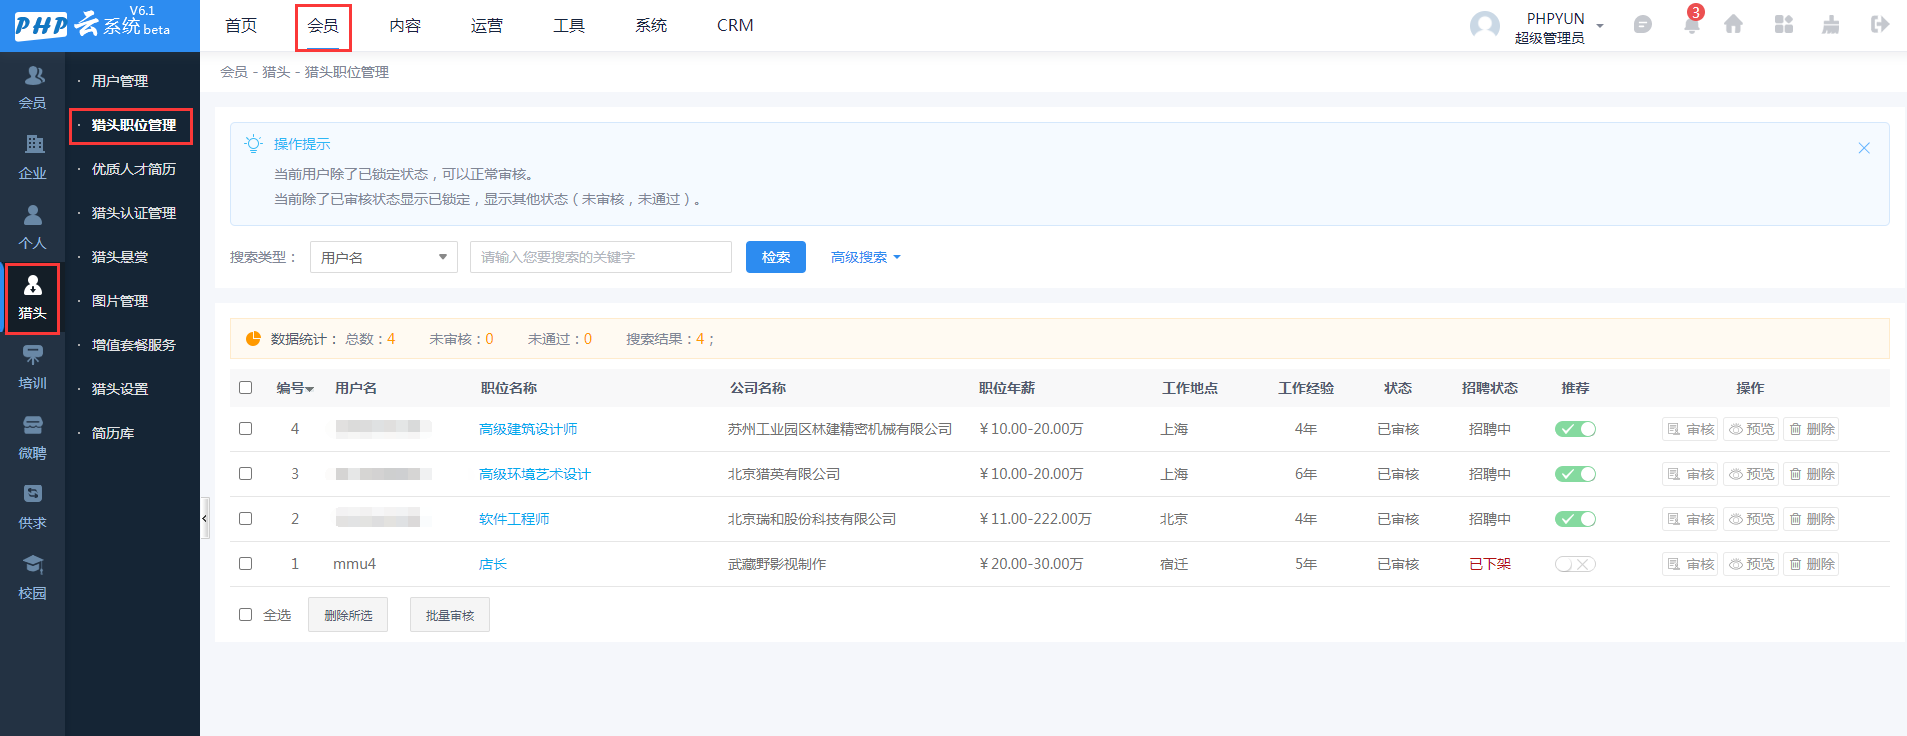The height and width of the screenshot is (736, 1907).
Task: Click the clear cache broom icon
Action: [1831, 24]
